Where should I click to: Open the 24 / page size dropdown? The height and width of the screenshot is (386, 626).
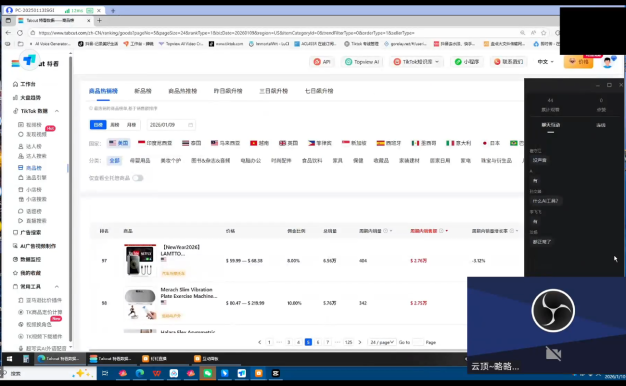pyautogui.click(x=382, y=342)
